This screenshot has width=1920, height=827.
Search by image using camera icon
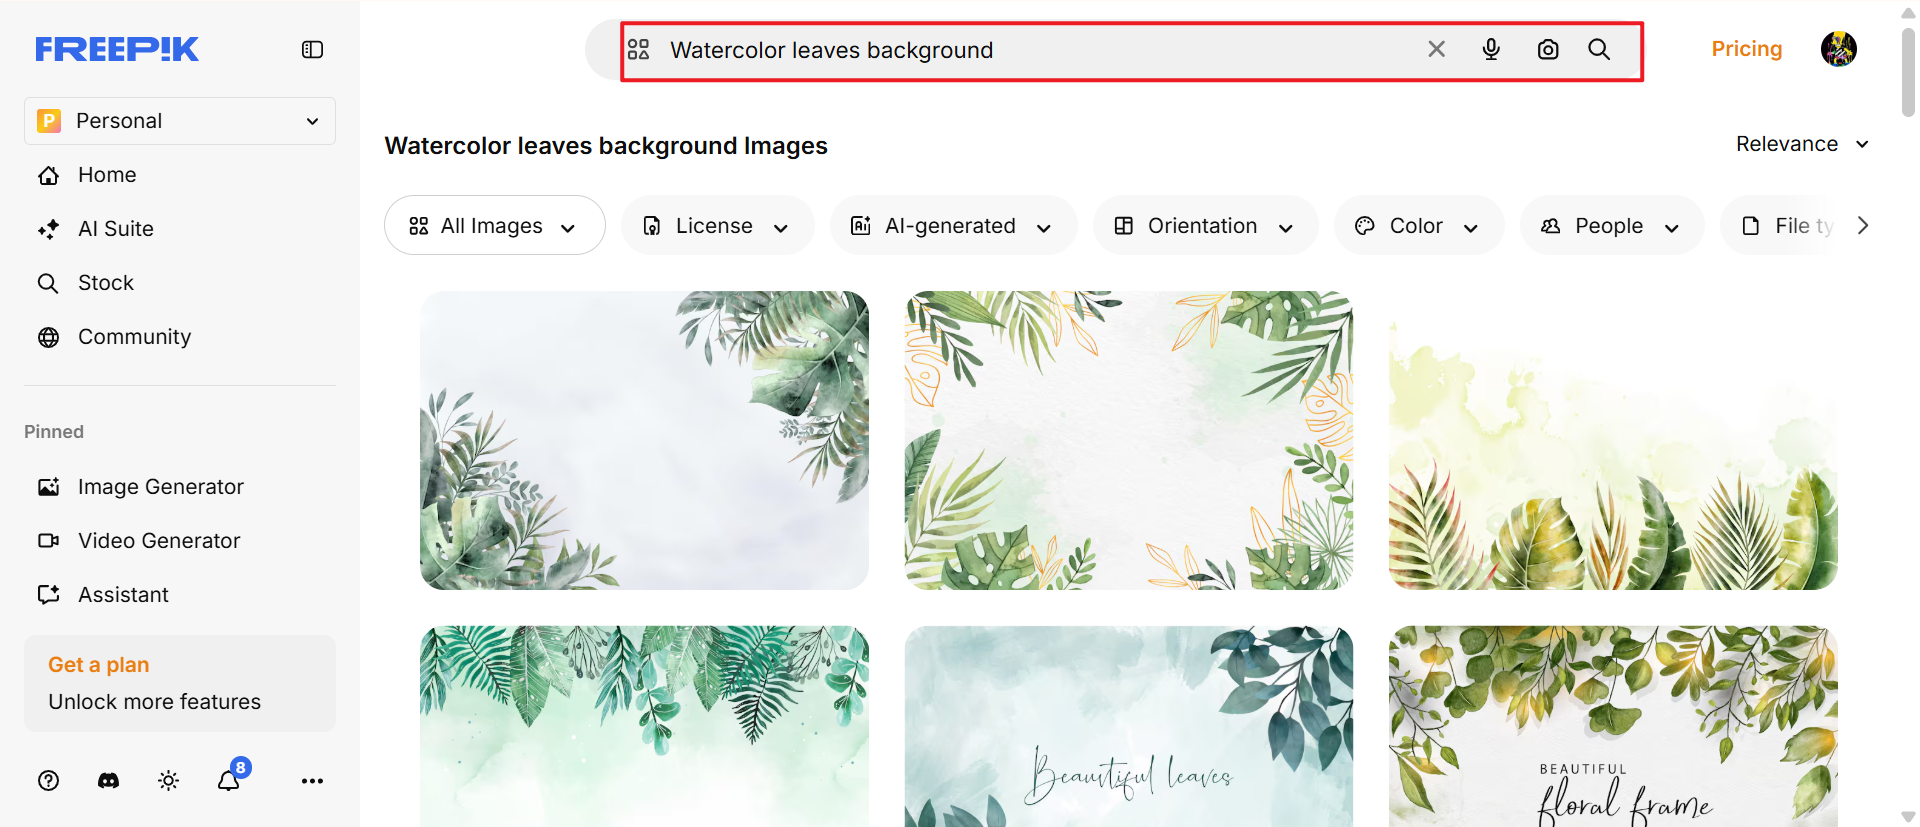coord(1548,49)
